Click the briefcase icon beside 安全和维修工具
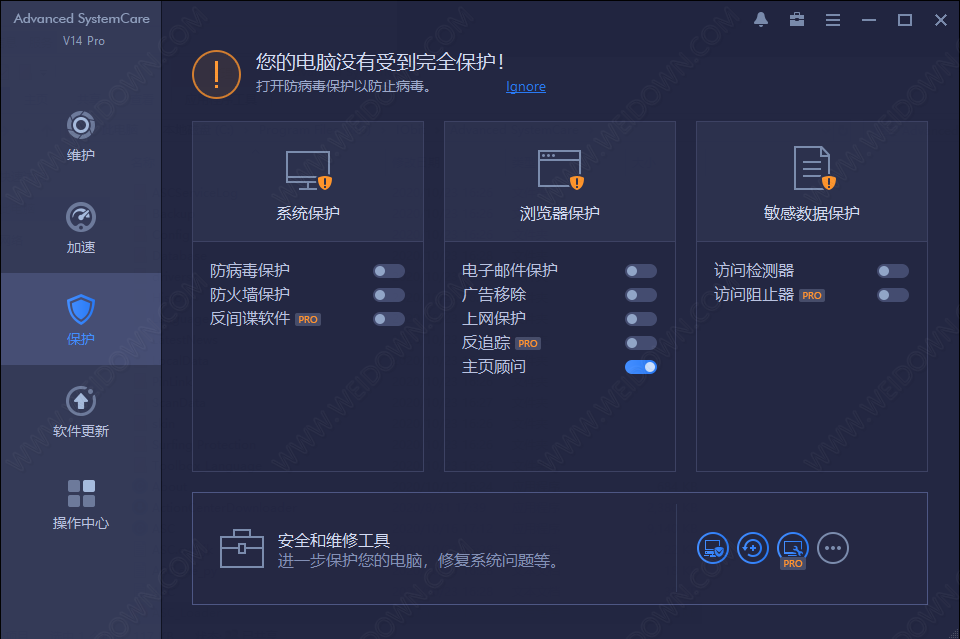The width and height of the screenshot is (960, 639). point(242,548)
